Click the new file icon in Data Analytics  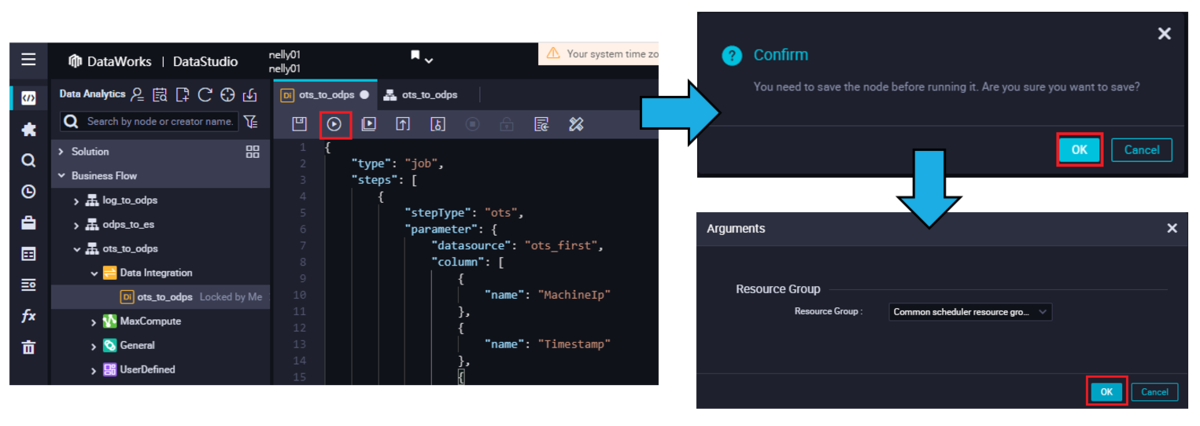click(x=182, y=94)
